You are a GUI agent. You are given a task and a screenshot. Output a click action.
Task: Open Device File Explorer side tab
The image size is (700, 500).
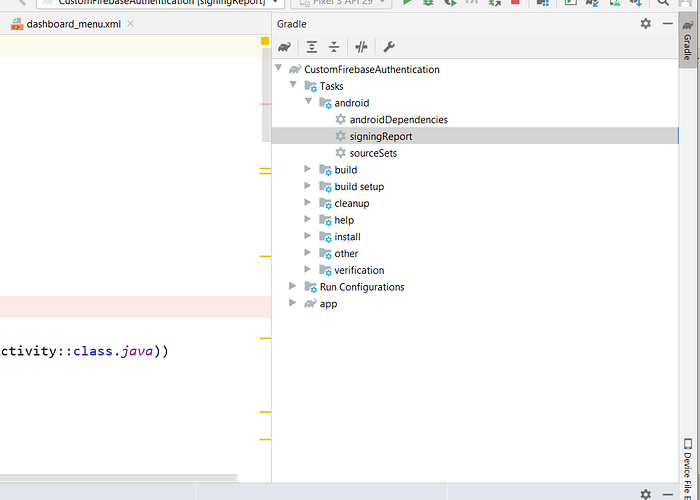688,469
